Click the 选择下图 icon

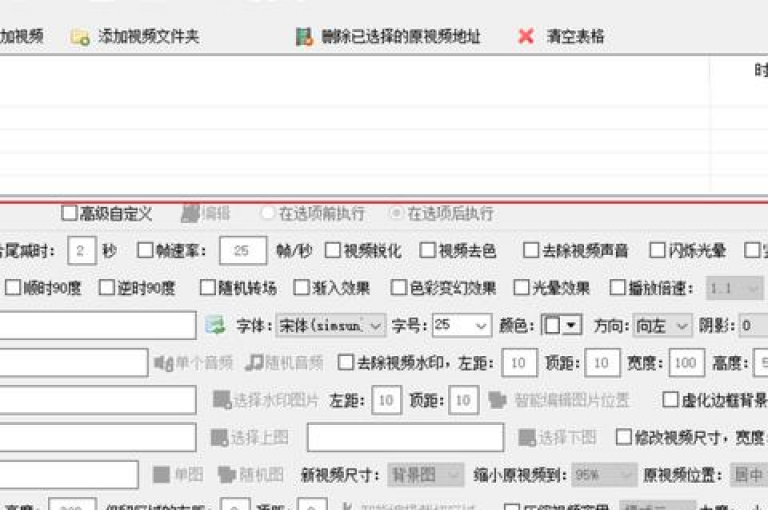pos(527,437)
